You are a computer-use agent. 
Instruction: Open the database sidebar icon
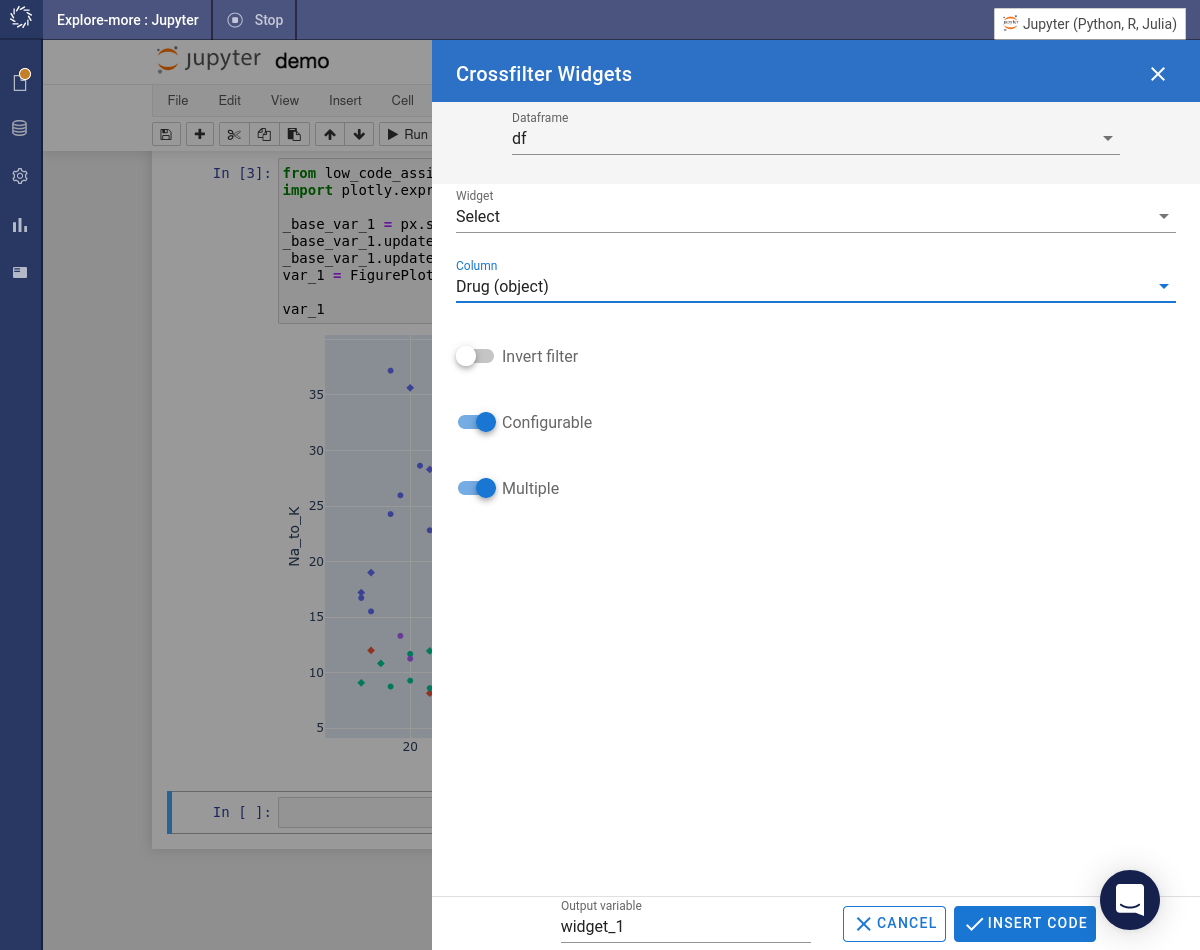(x=20, y=128)
